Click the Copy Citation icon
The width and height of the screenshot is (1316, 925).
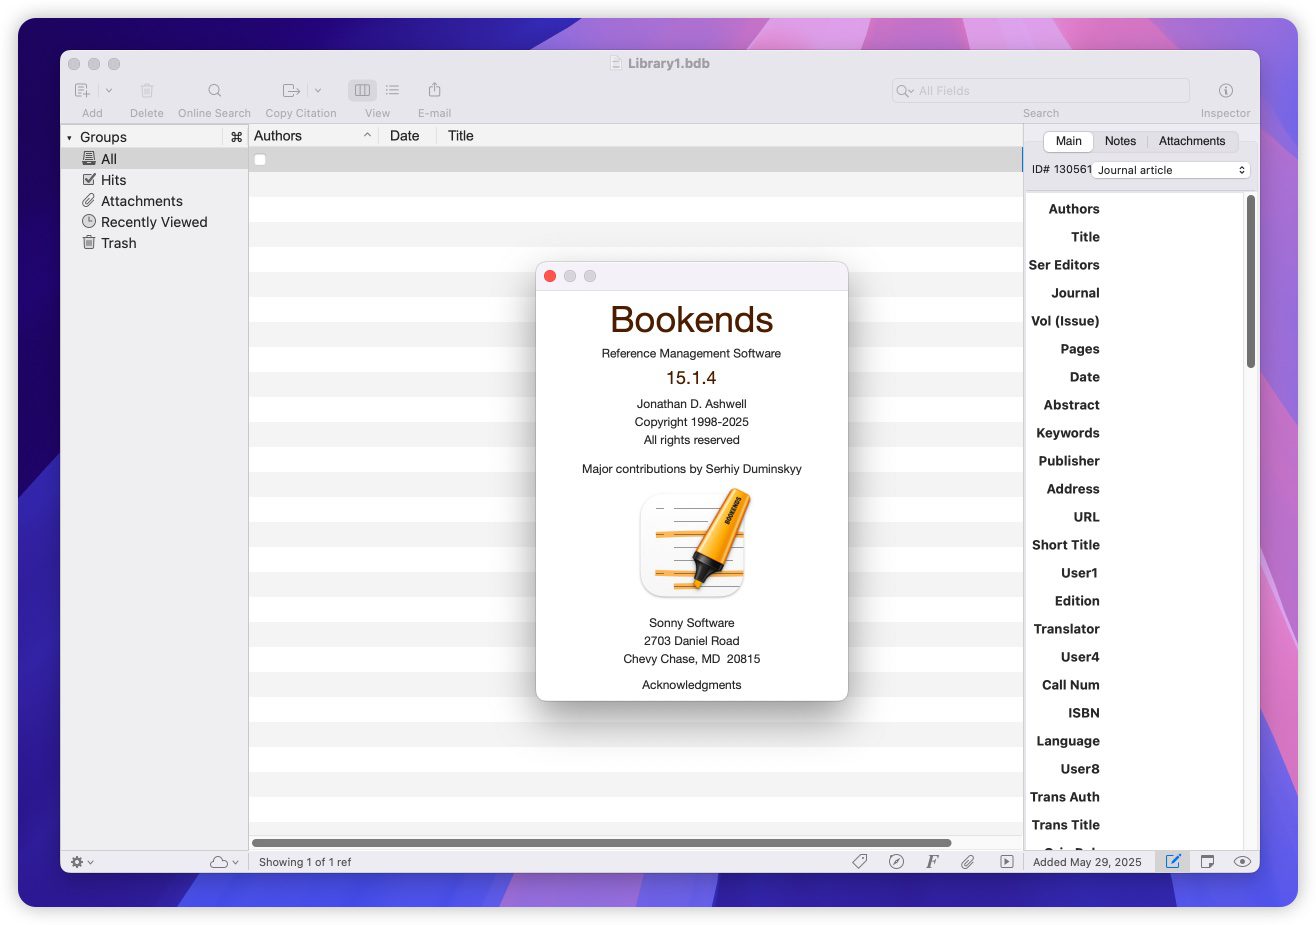coord(291,90)
